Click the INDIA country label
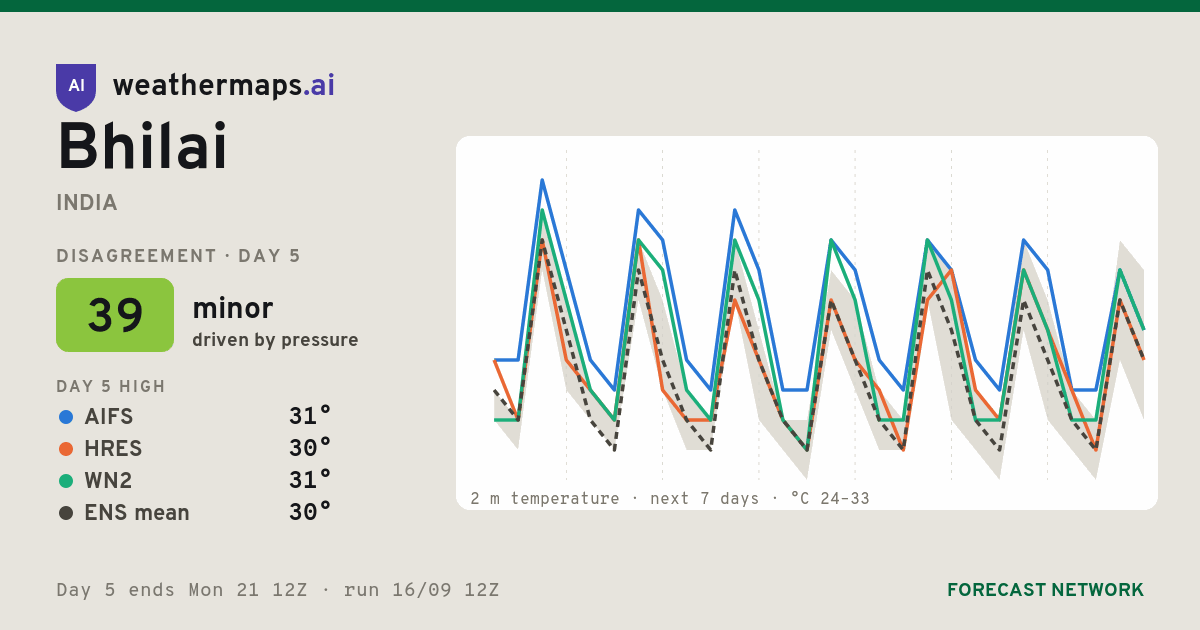This screenshot has width=1200, height=630. click(87, 203)
